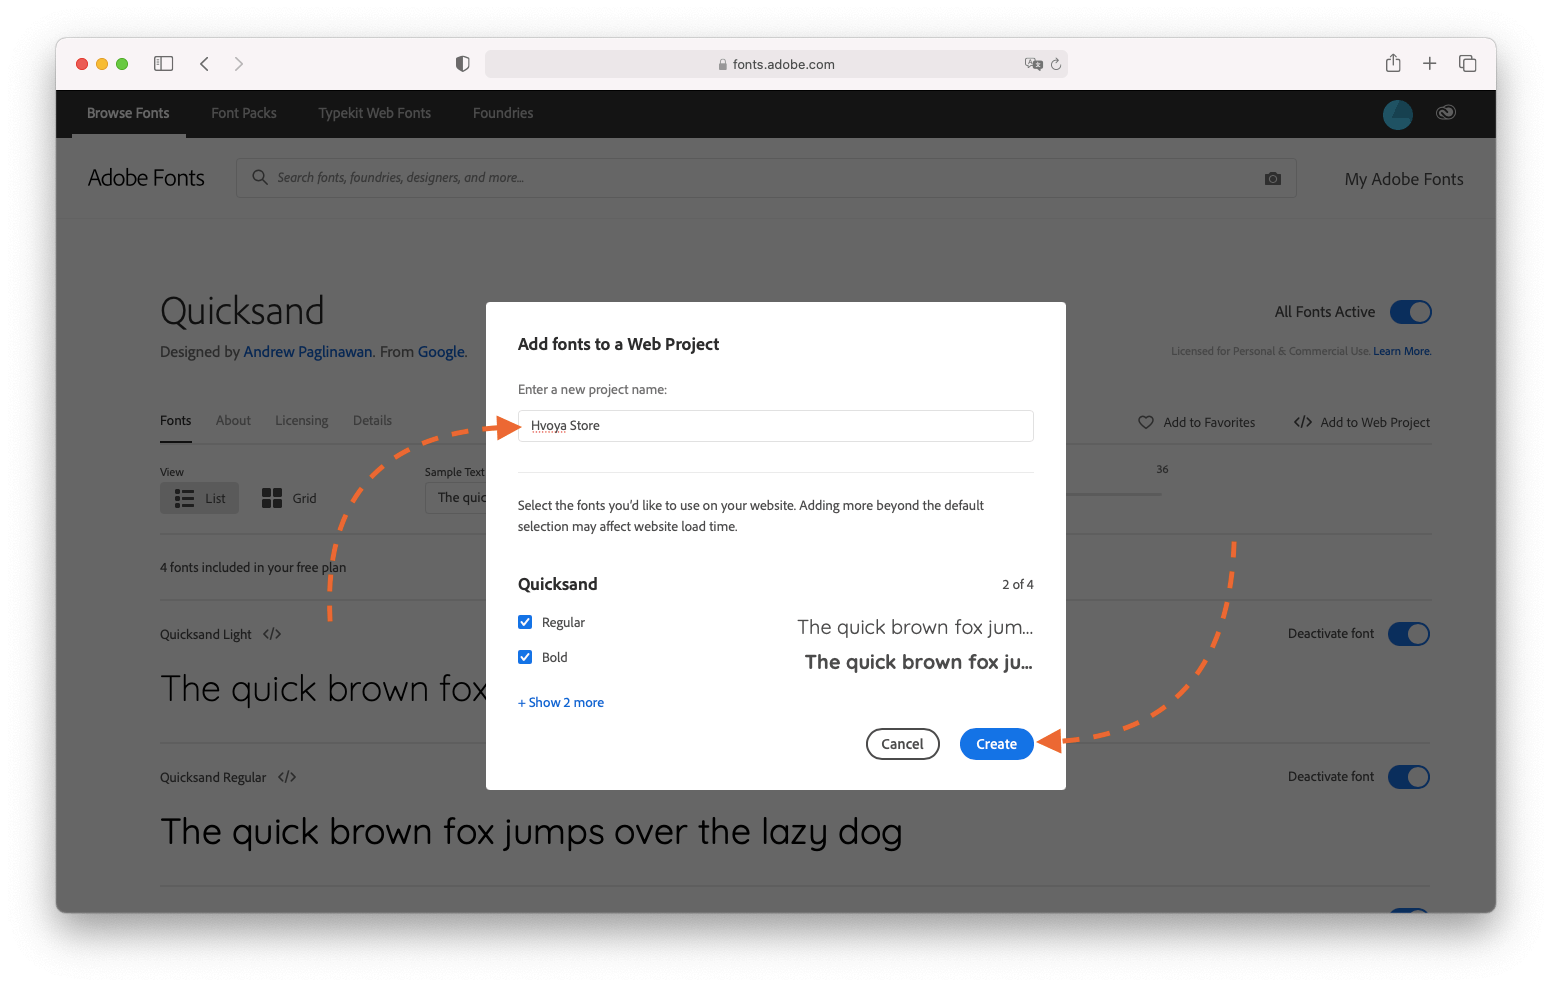This screenshot has height=987, width=1552.
Task: Click the Create button
Action: 996,744
